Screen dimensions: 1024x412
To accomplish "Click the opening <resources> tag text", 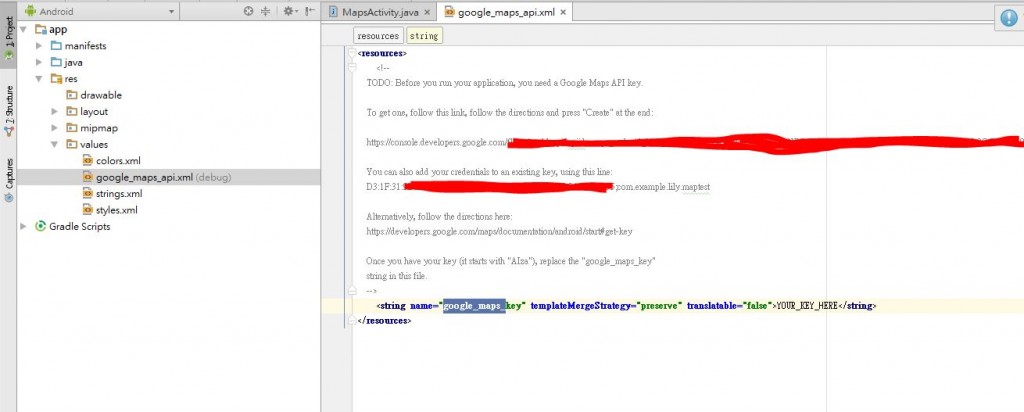I will 382,54.
